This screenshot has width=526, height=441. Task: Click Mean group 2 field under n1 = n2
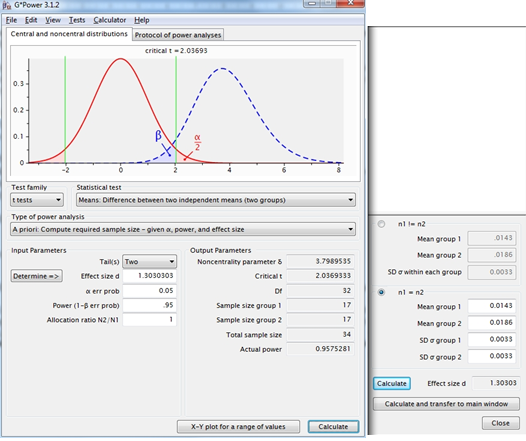tap(492, 323)
